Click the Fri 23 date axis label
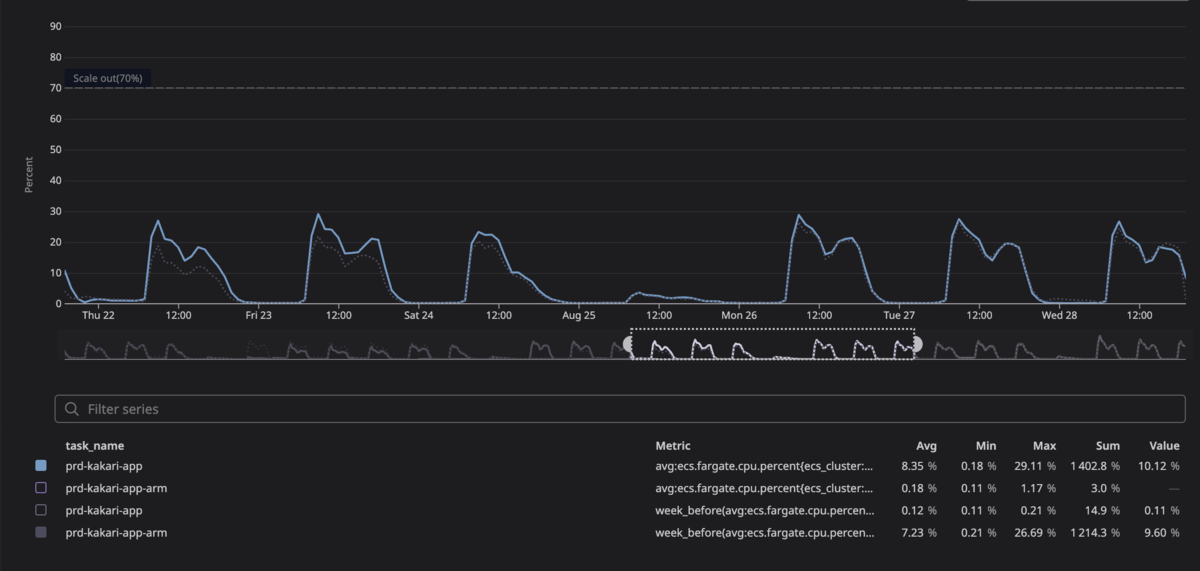Screen dimensions: 1200x571 pyautogui.click(x=258, y=314)
